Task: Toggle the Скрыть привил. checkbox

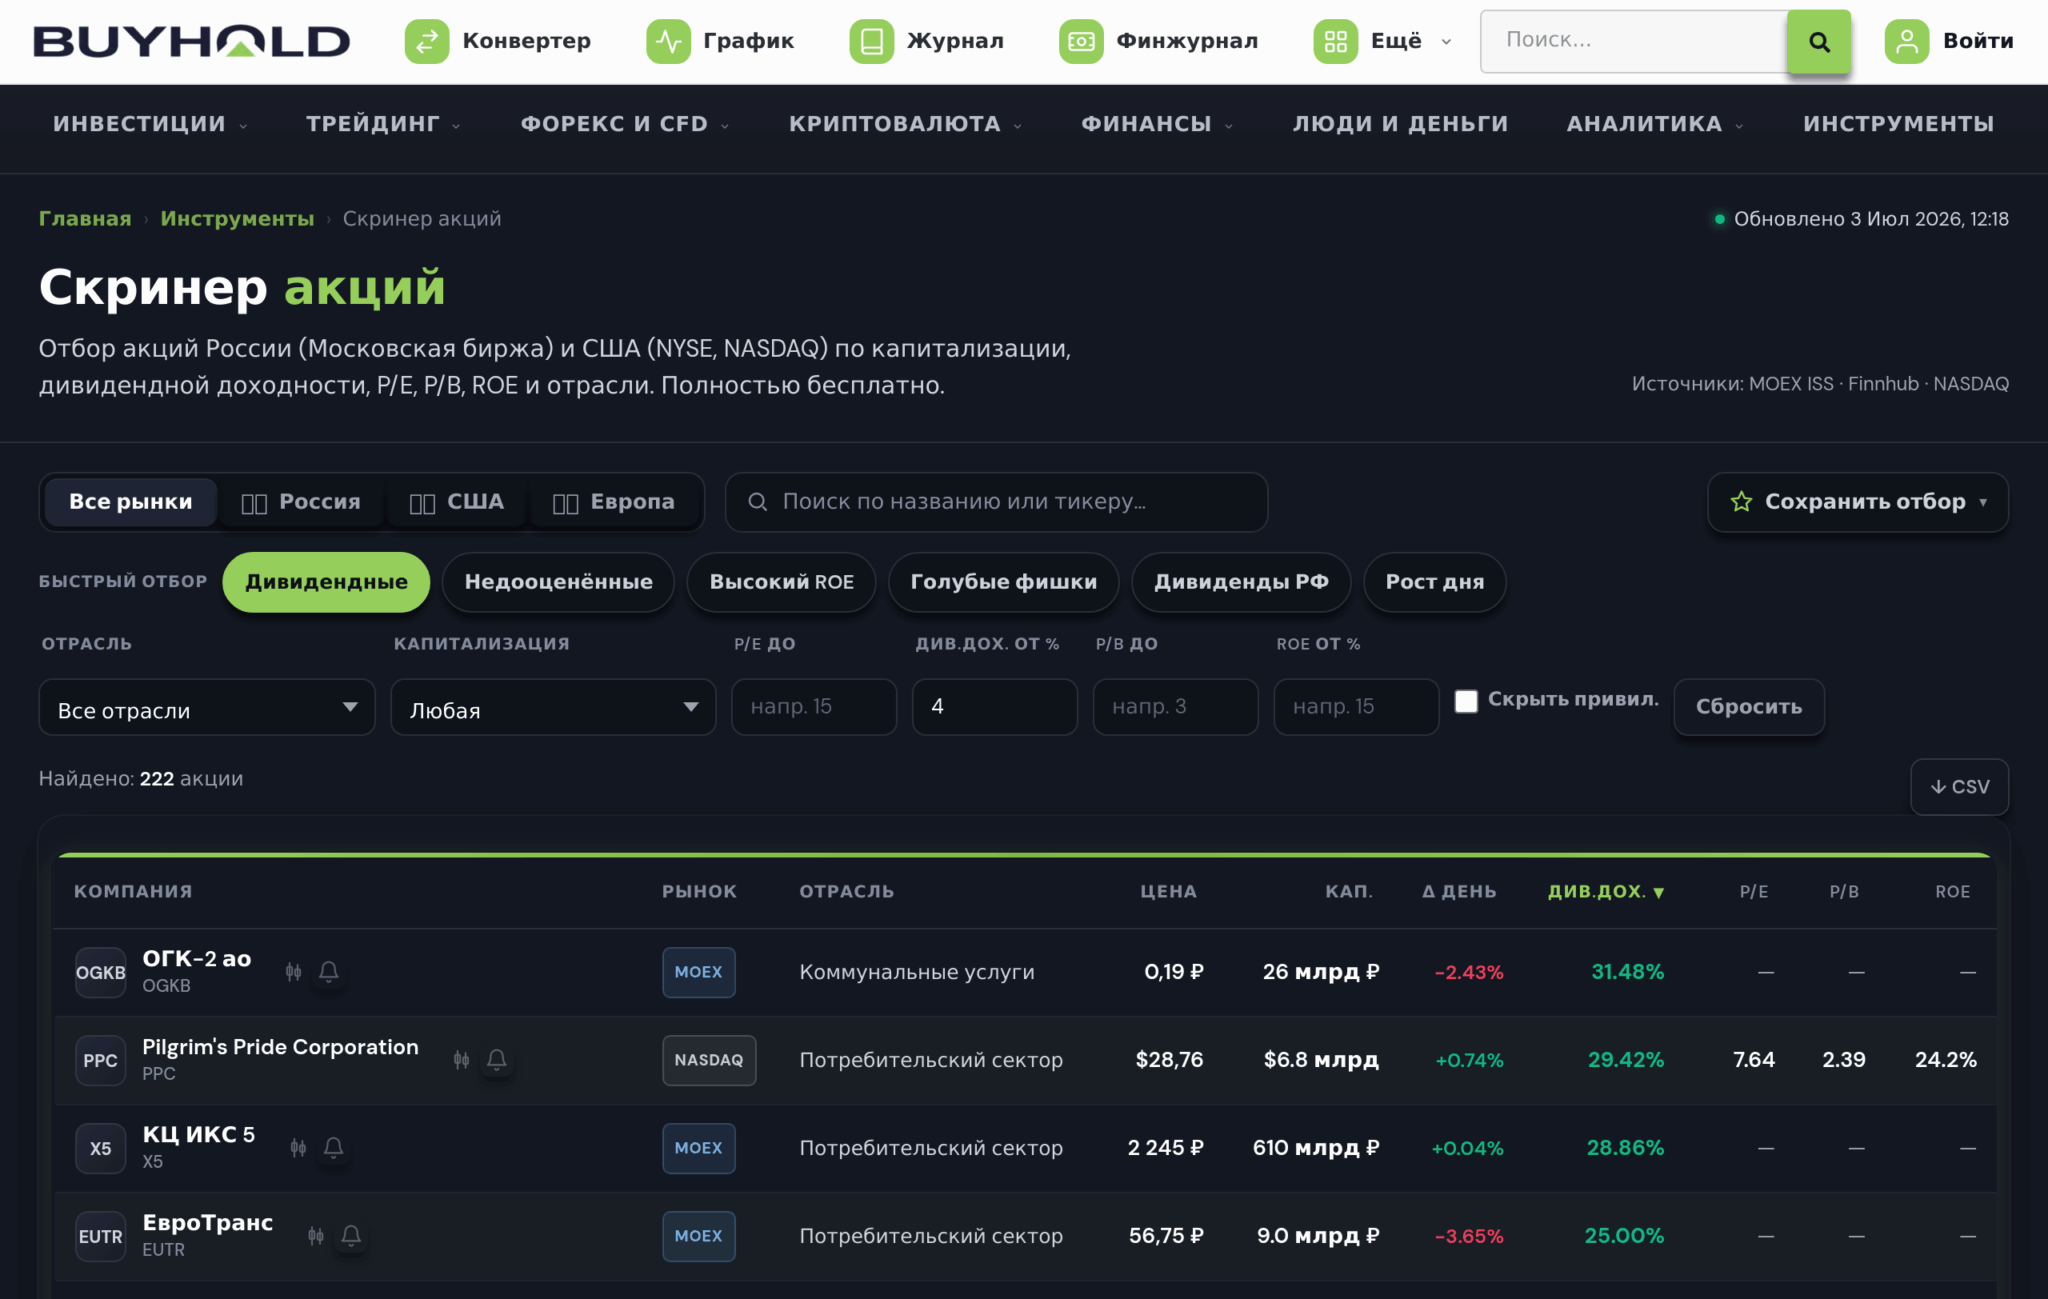Action: point(1466,701)
